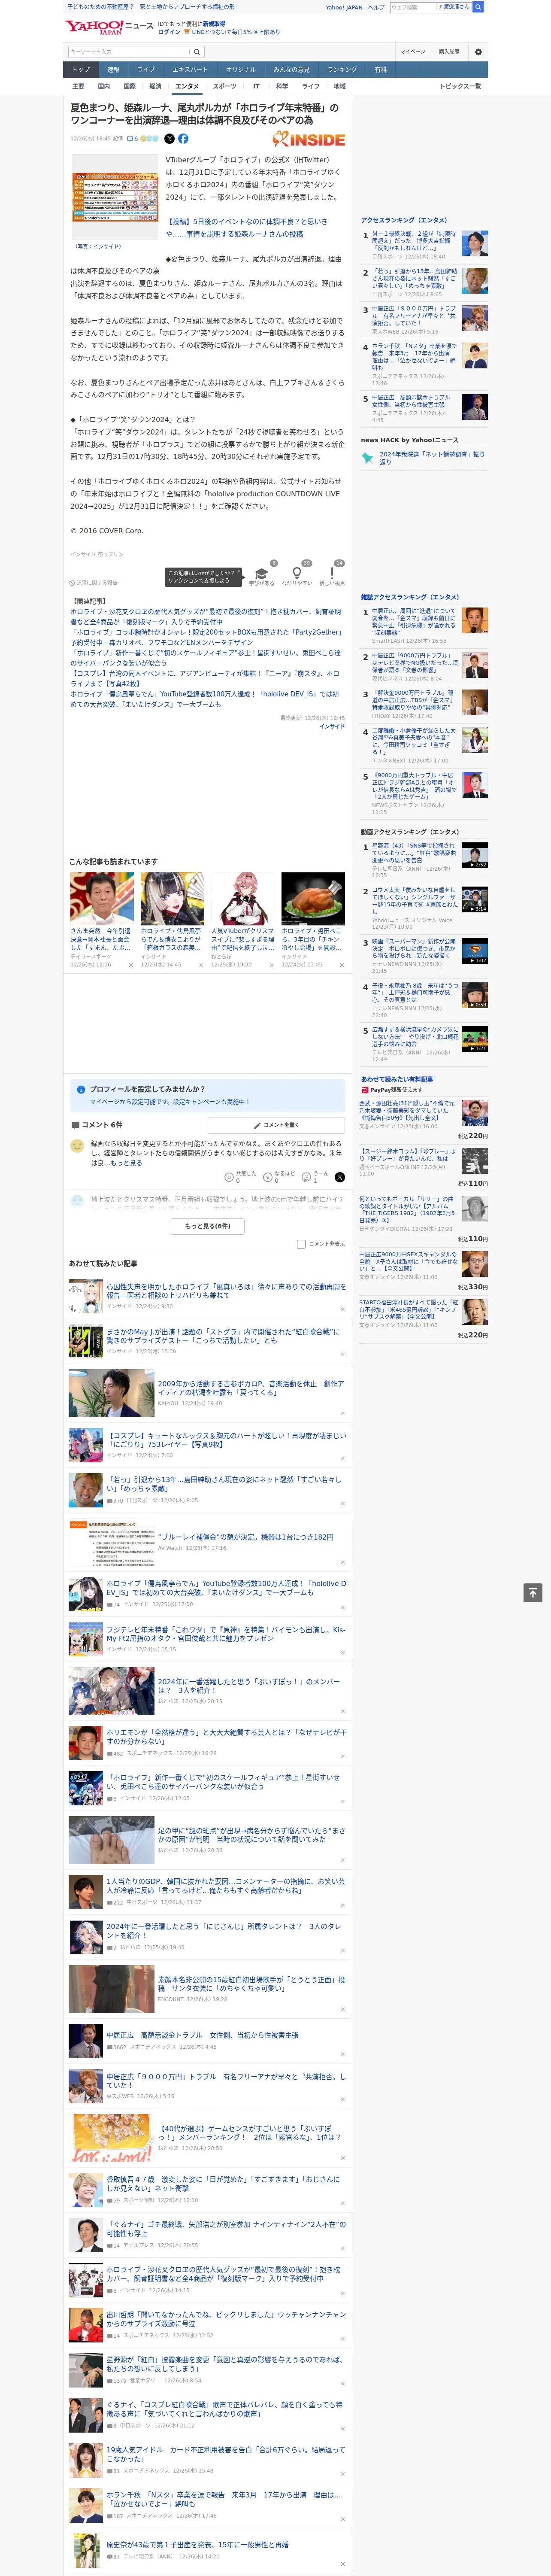Open the article comment count bubble
The height and width of the screenshot is (2576, 551).
click(x=132, y=139)
